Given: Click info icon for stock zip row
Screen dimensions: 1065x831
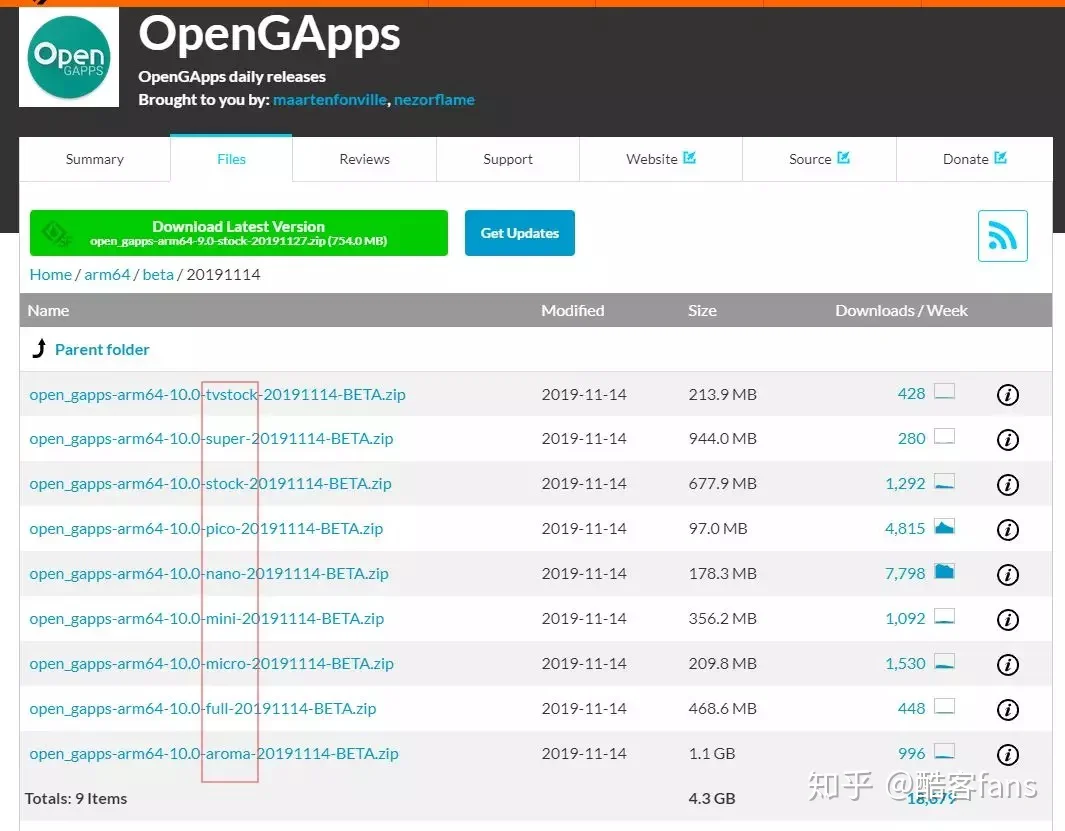Looking at the screenshot, I should [x=1007, y=484].
